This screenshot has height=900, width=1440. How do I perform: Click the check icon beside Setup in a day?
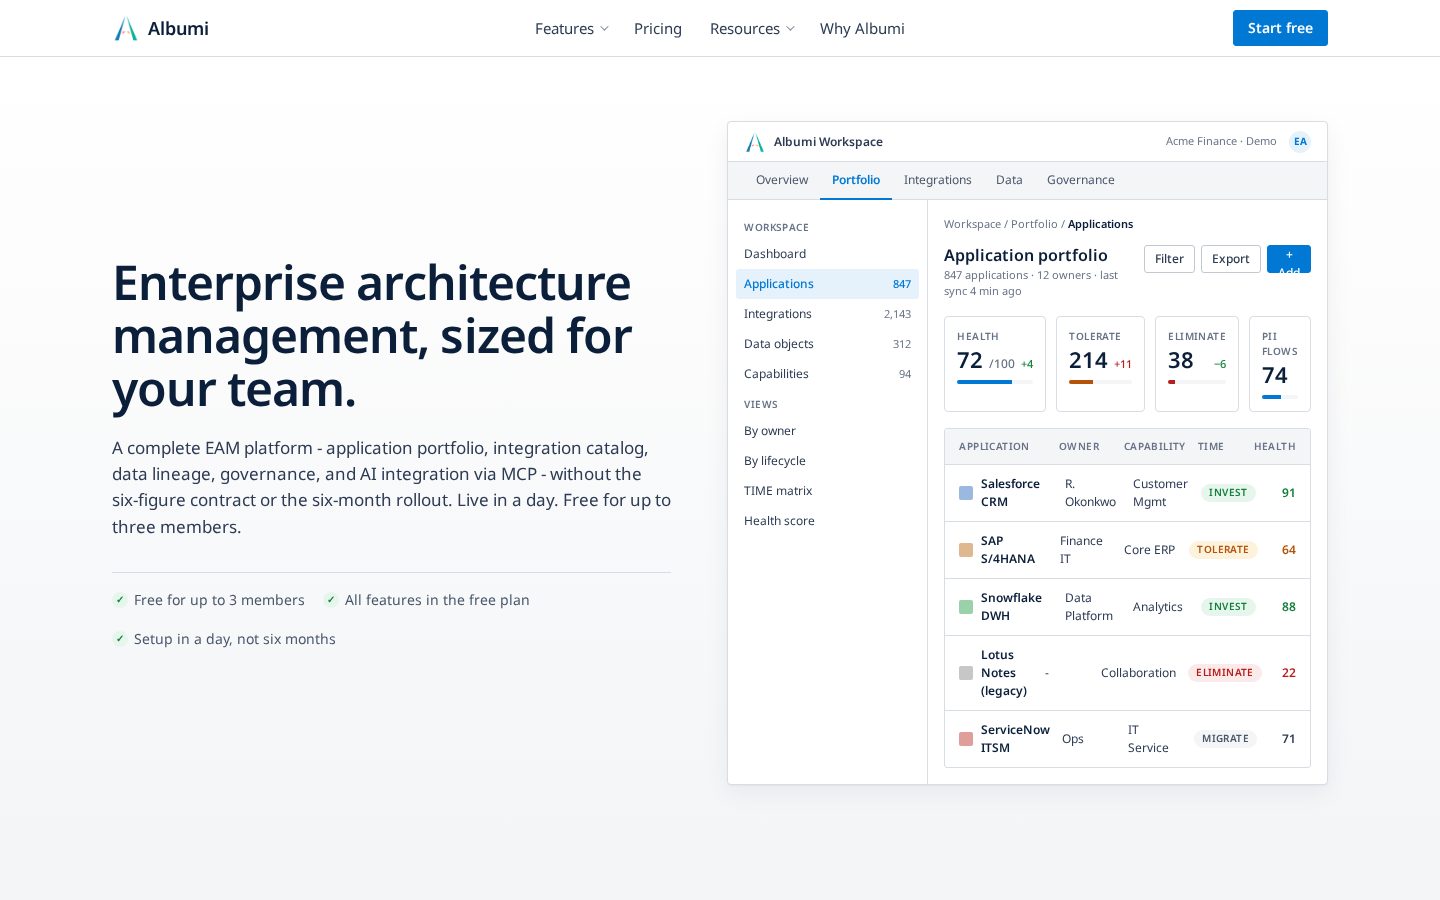pos(120,639)
